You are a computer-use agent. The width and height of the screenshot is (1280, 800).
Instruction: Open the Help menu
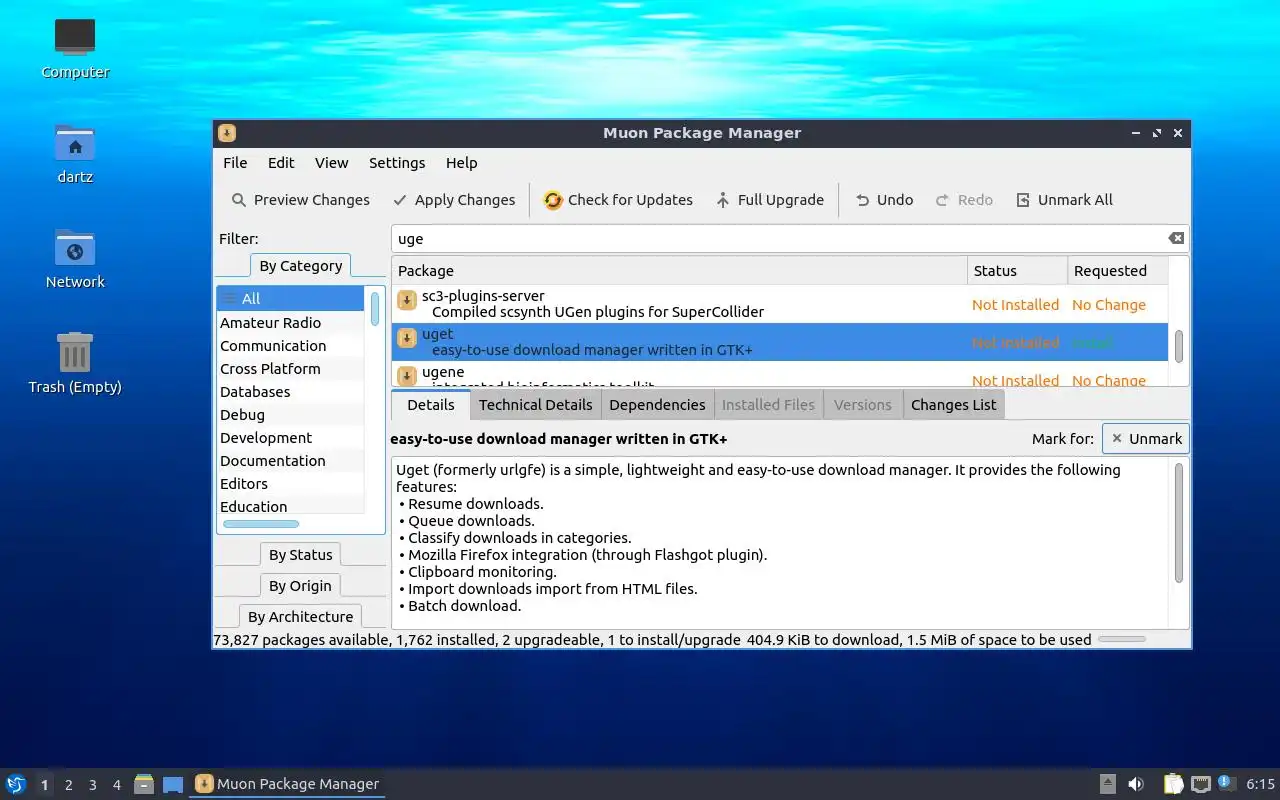462,163
